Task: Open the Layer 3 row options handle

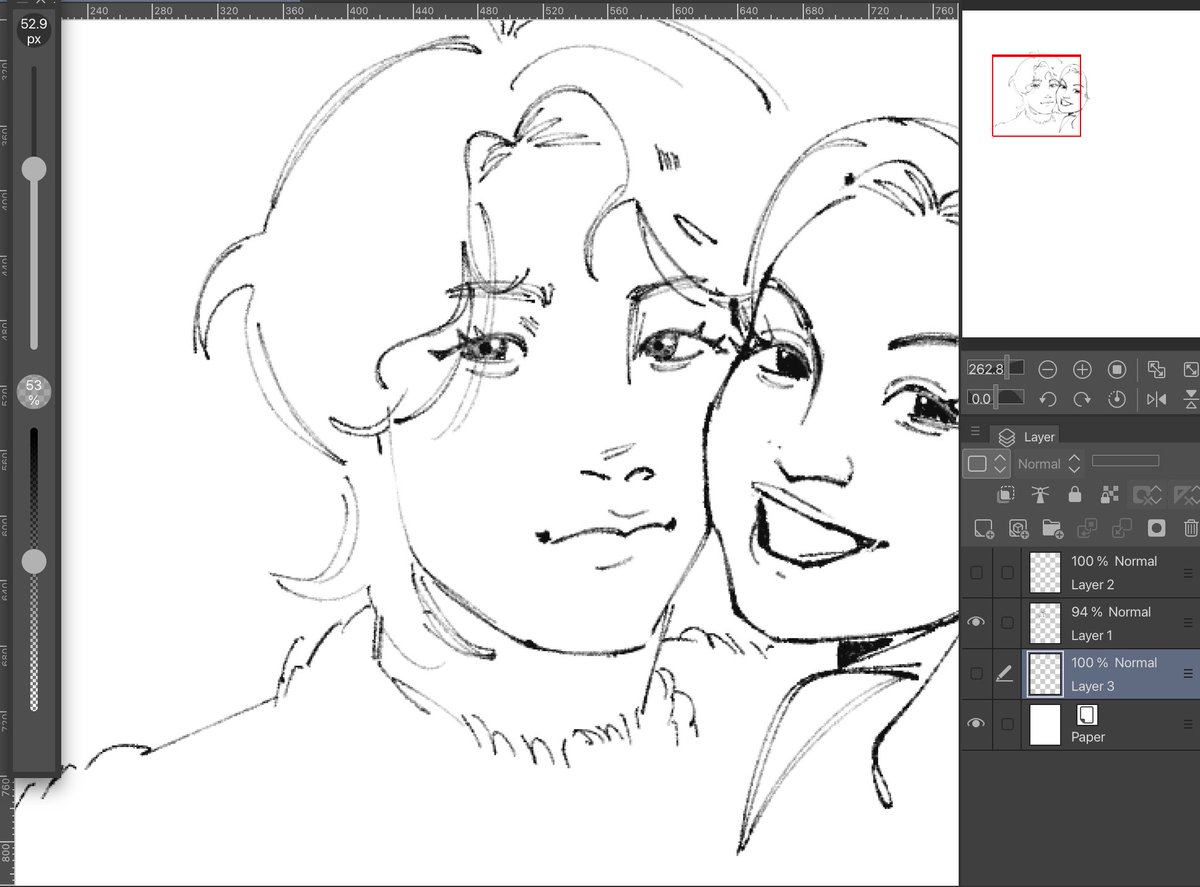Action: coord(1188,675)
